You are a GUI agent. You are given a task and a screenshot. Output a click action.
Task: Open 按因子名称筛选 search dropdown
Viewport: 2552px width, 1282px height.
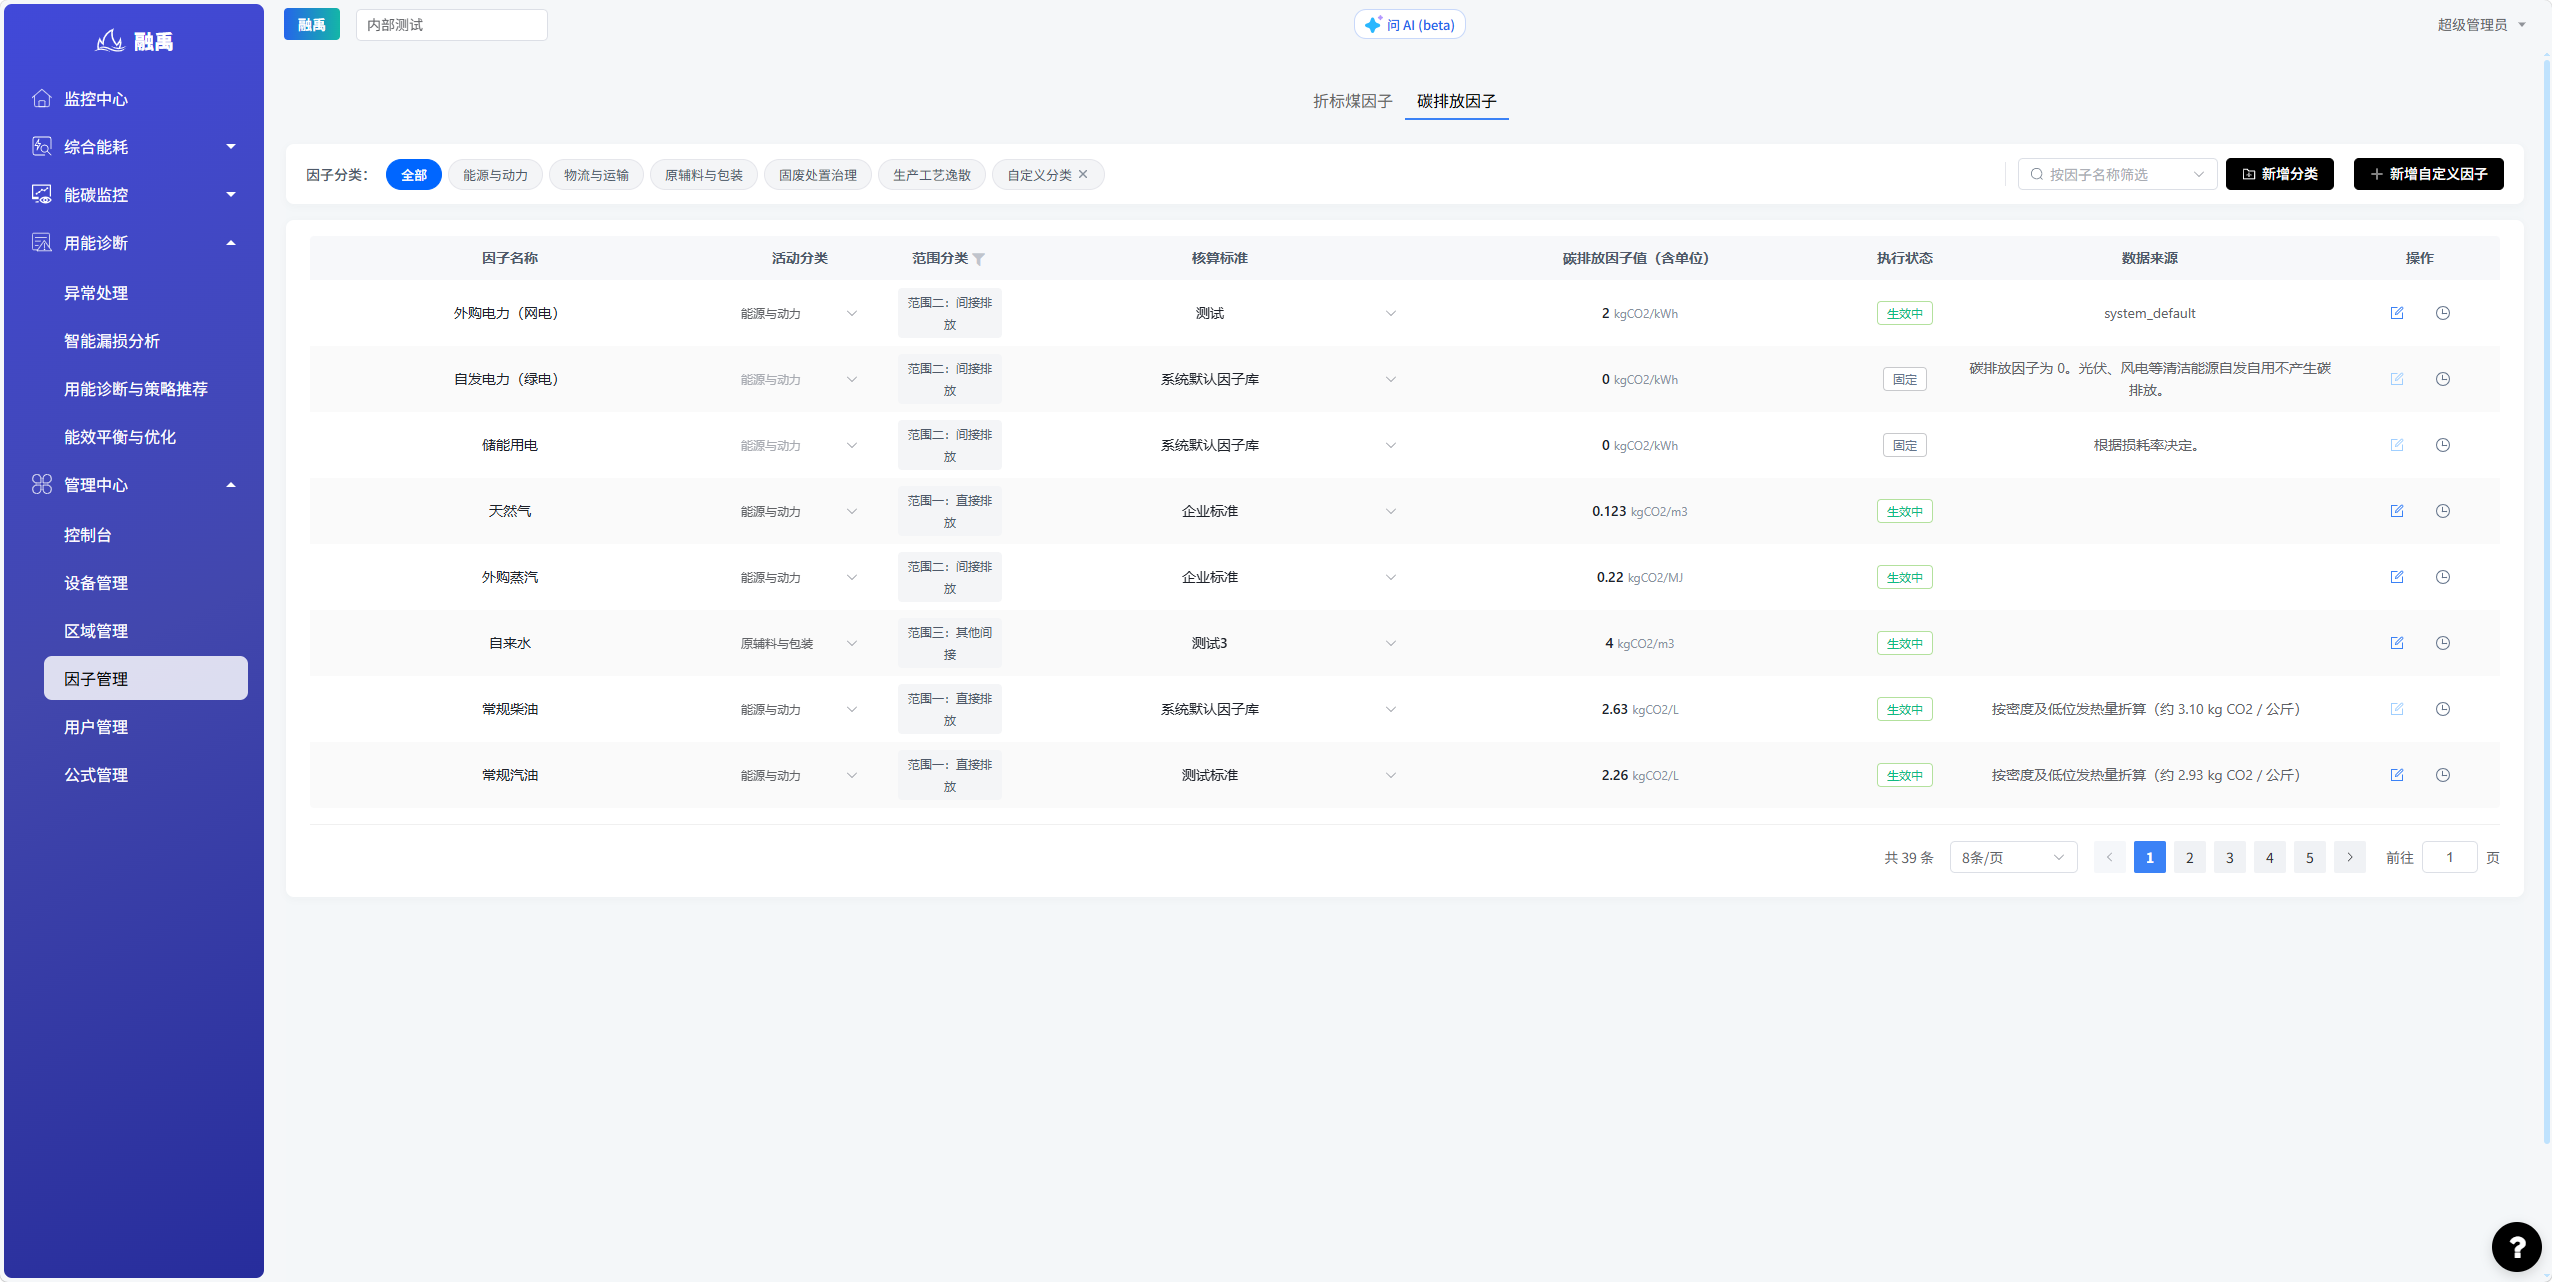tap(2117, 174)
